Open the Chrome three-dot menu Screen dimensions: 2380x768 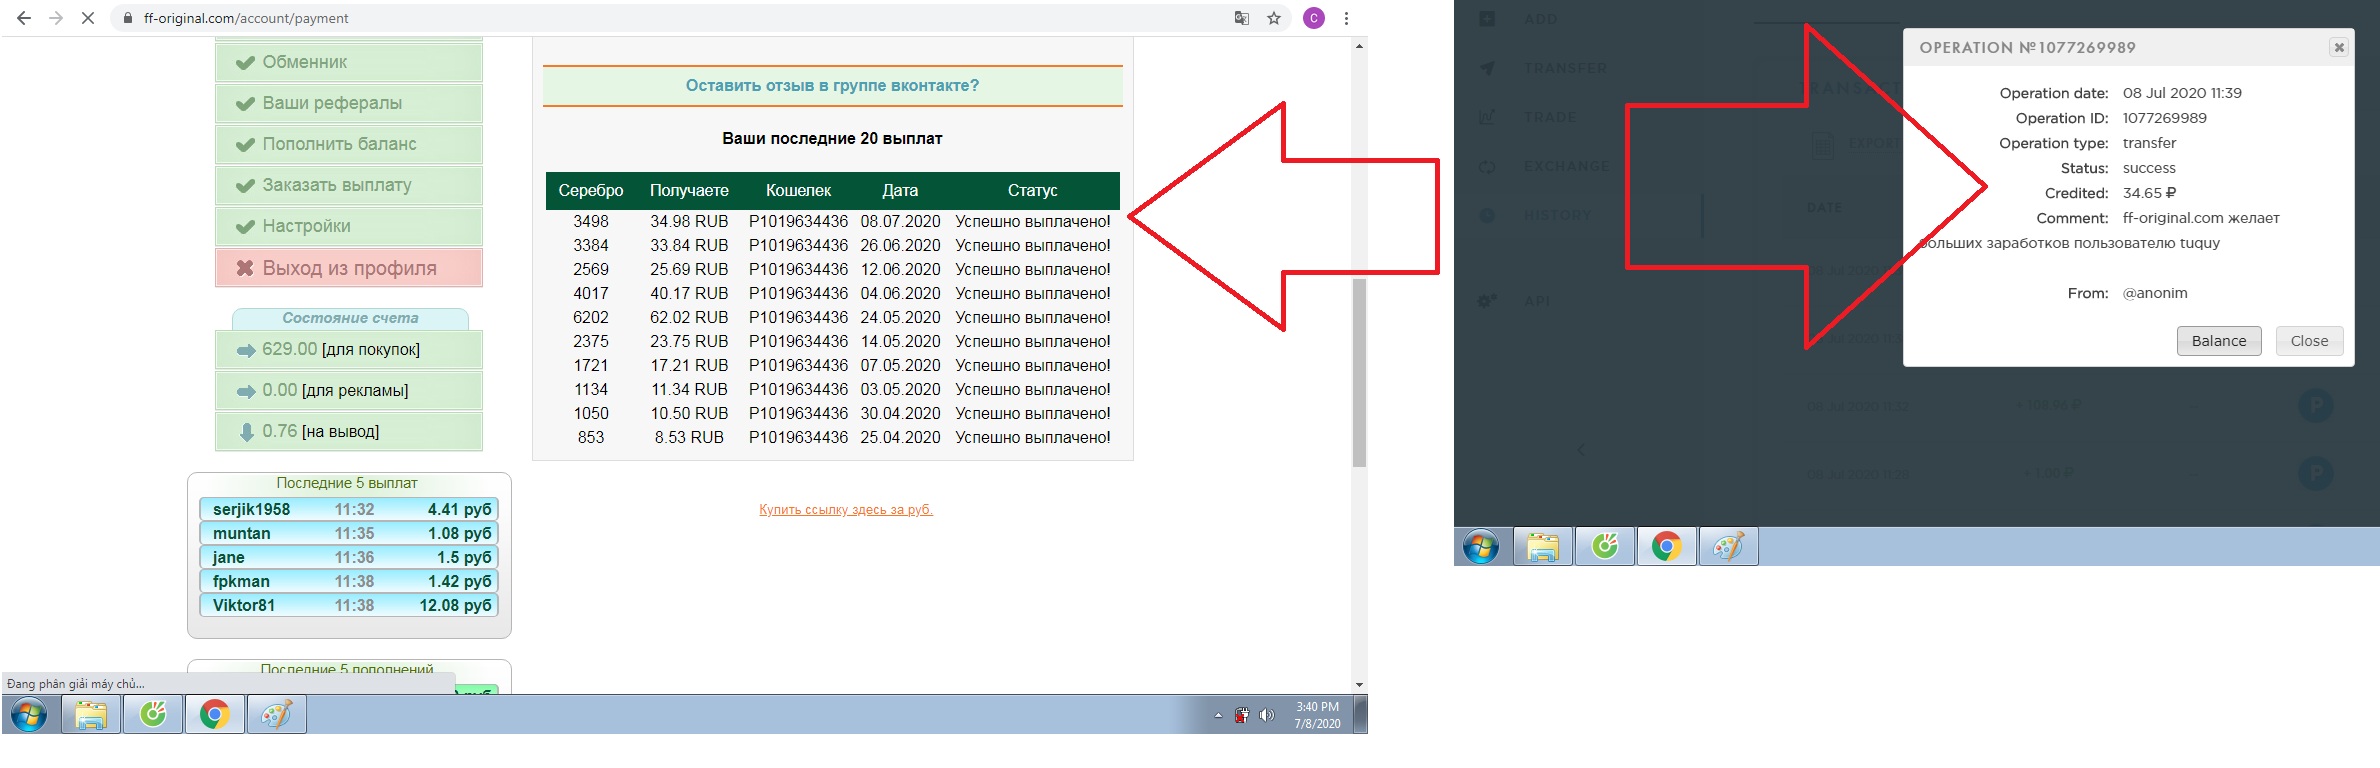point(1346,18)
